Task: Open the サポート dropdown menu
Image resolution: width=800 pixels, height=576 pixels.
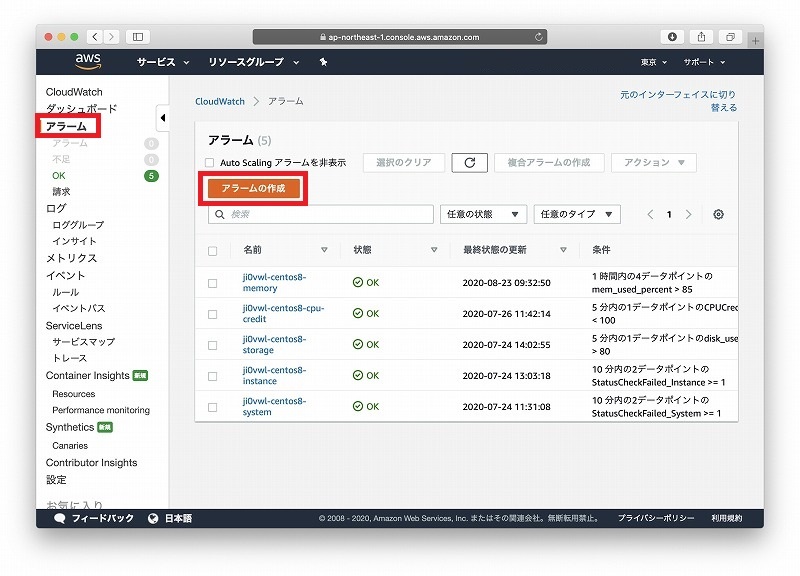Action: tap(704, 62)
